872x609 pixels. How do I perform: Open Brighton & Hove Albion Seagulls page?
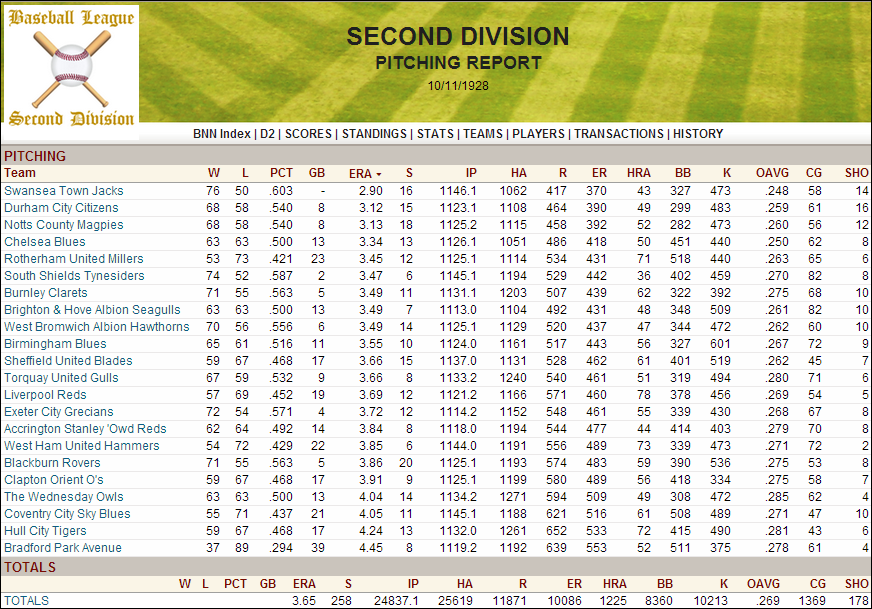(x=92, y=310)
